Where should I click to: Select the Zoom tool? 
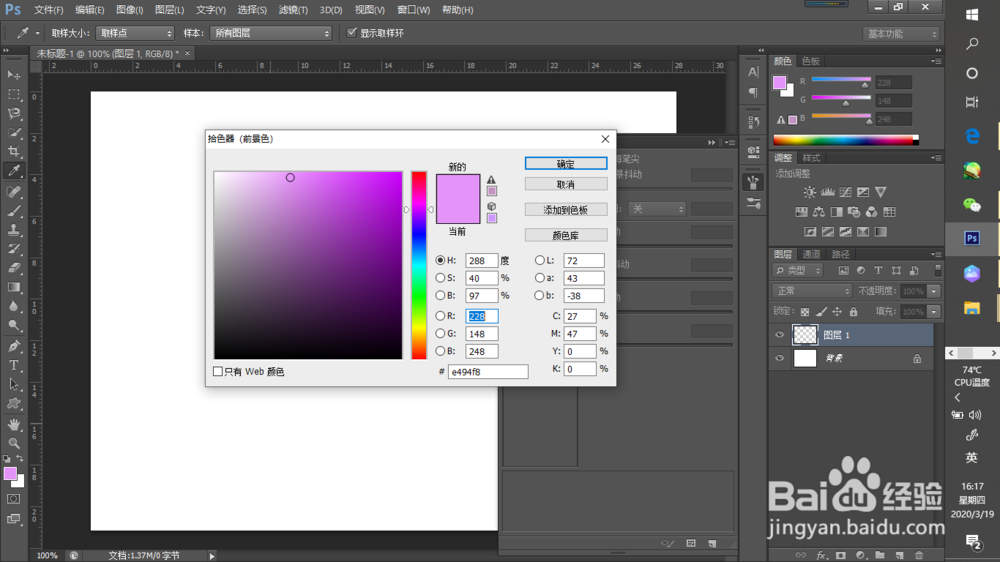pos(13,443)
